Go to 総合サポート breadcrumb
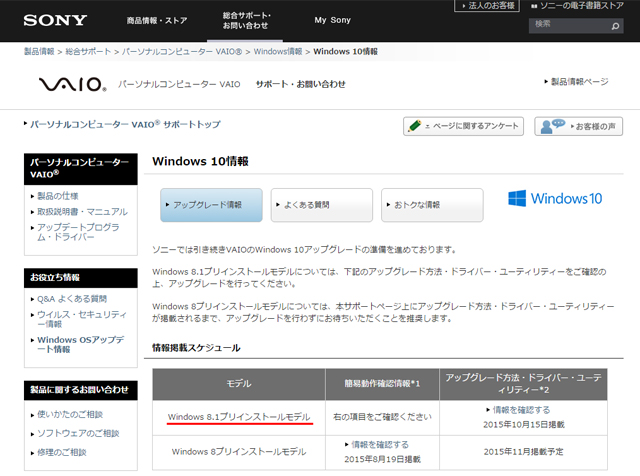Image resolution: width=640 pixels, height=476 pixels. (88, 51)
